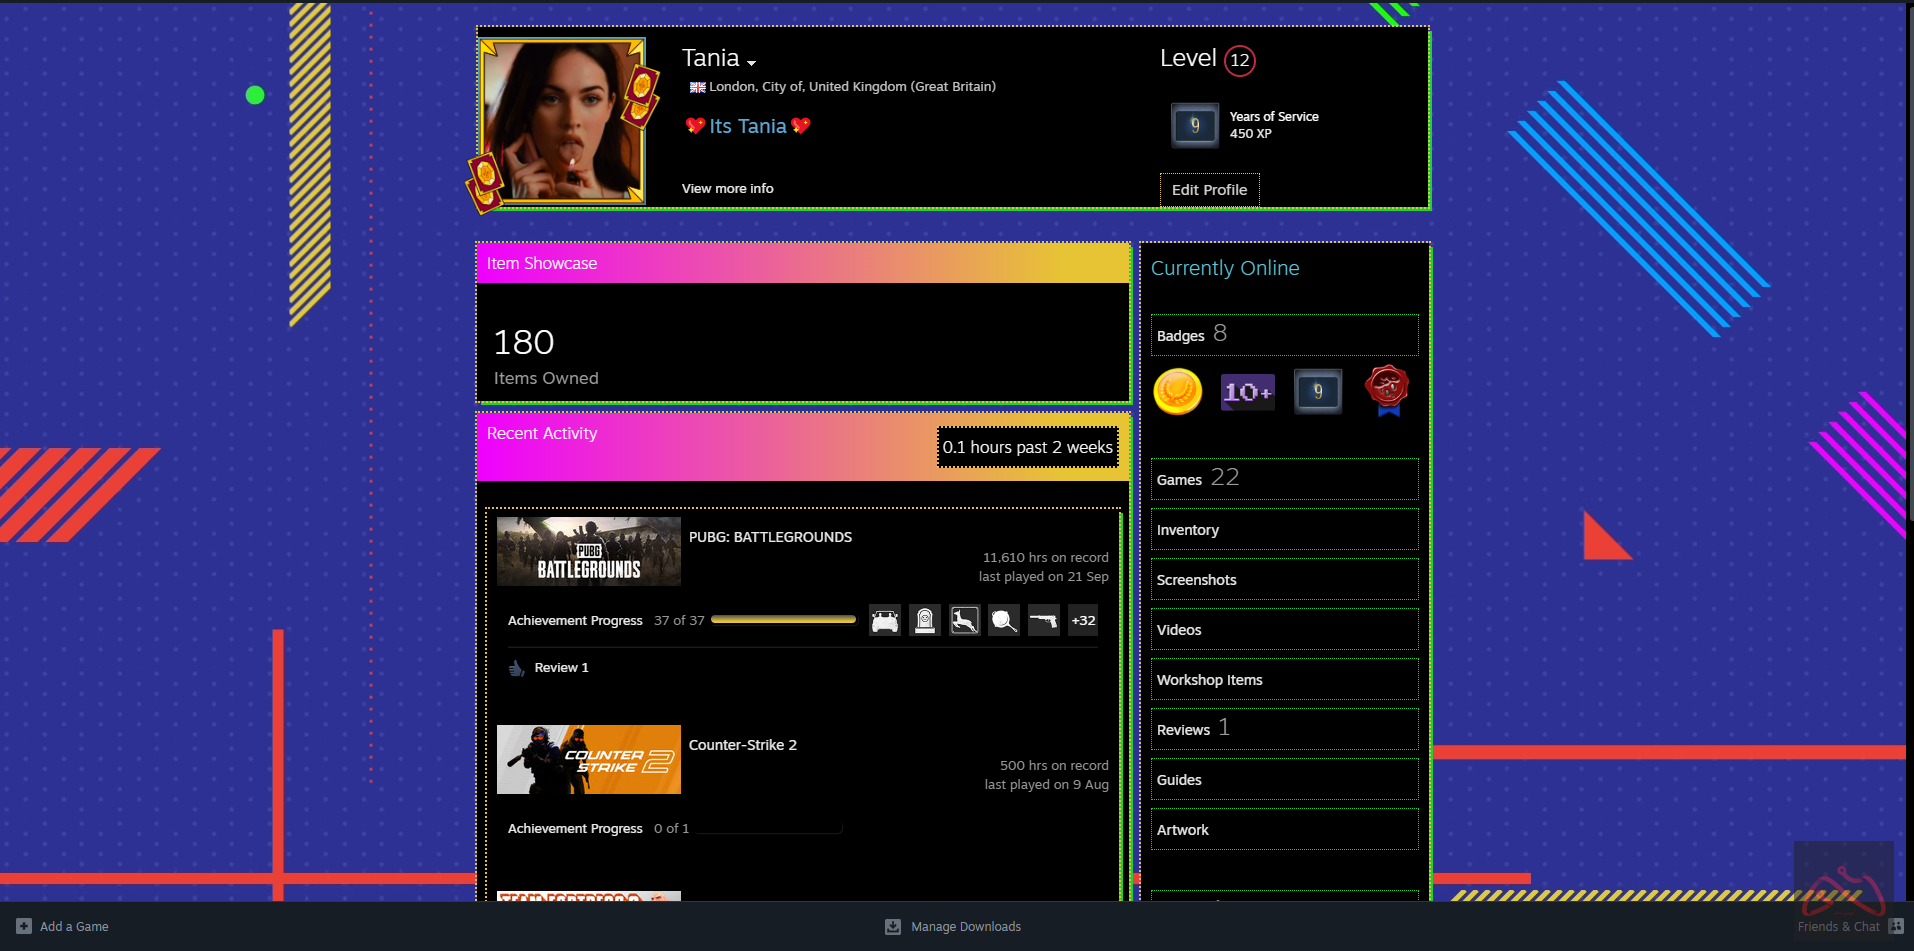Image resolution: width=1914 pixels, height=951 pixels.
Task: Open the gold laurel coin badge
Action: point(1177,392)
